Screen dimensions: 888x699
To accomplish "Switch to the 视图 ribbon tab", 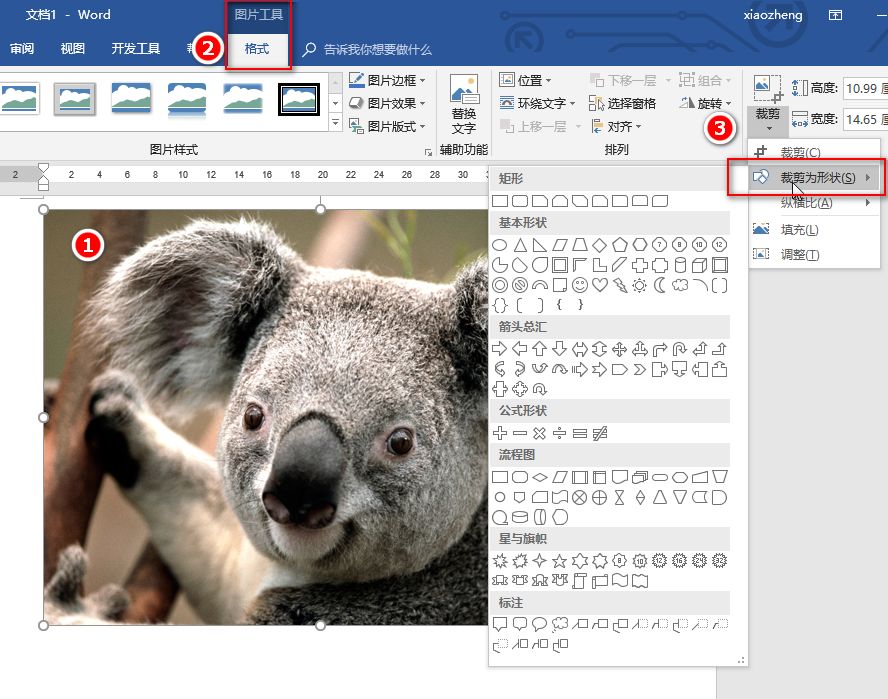I will [x=72, y=49].
